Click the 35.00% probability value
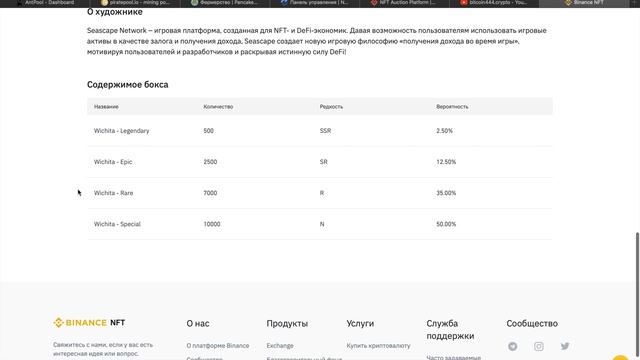640x360 pixels. (446, 193)
